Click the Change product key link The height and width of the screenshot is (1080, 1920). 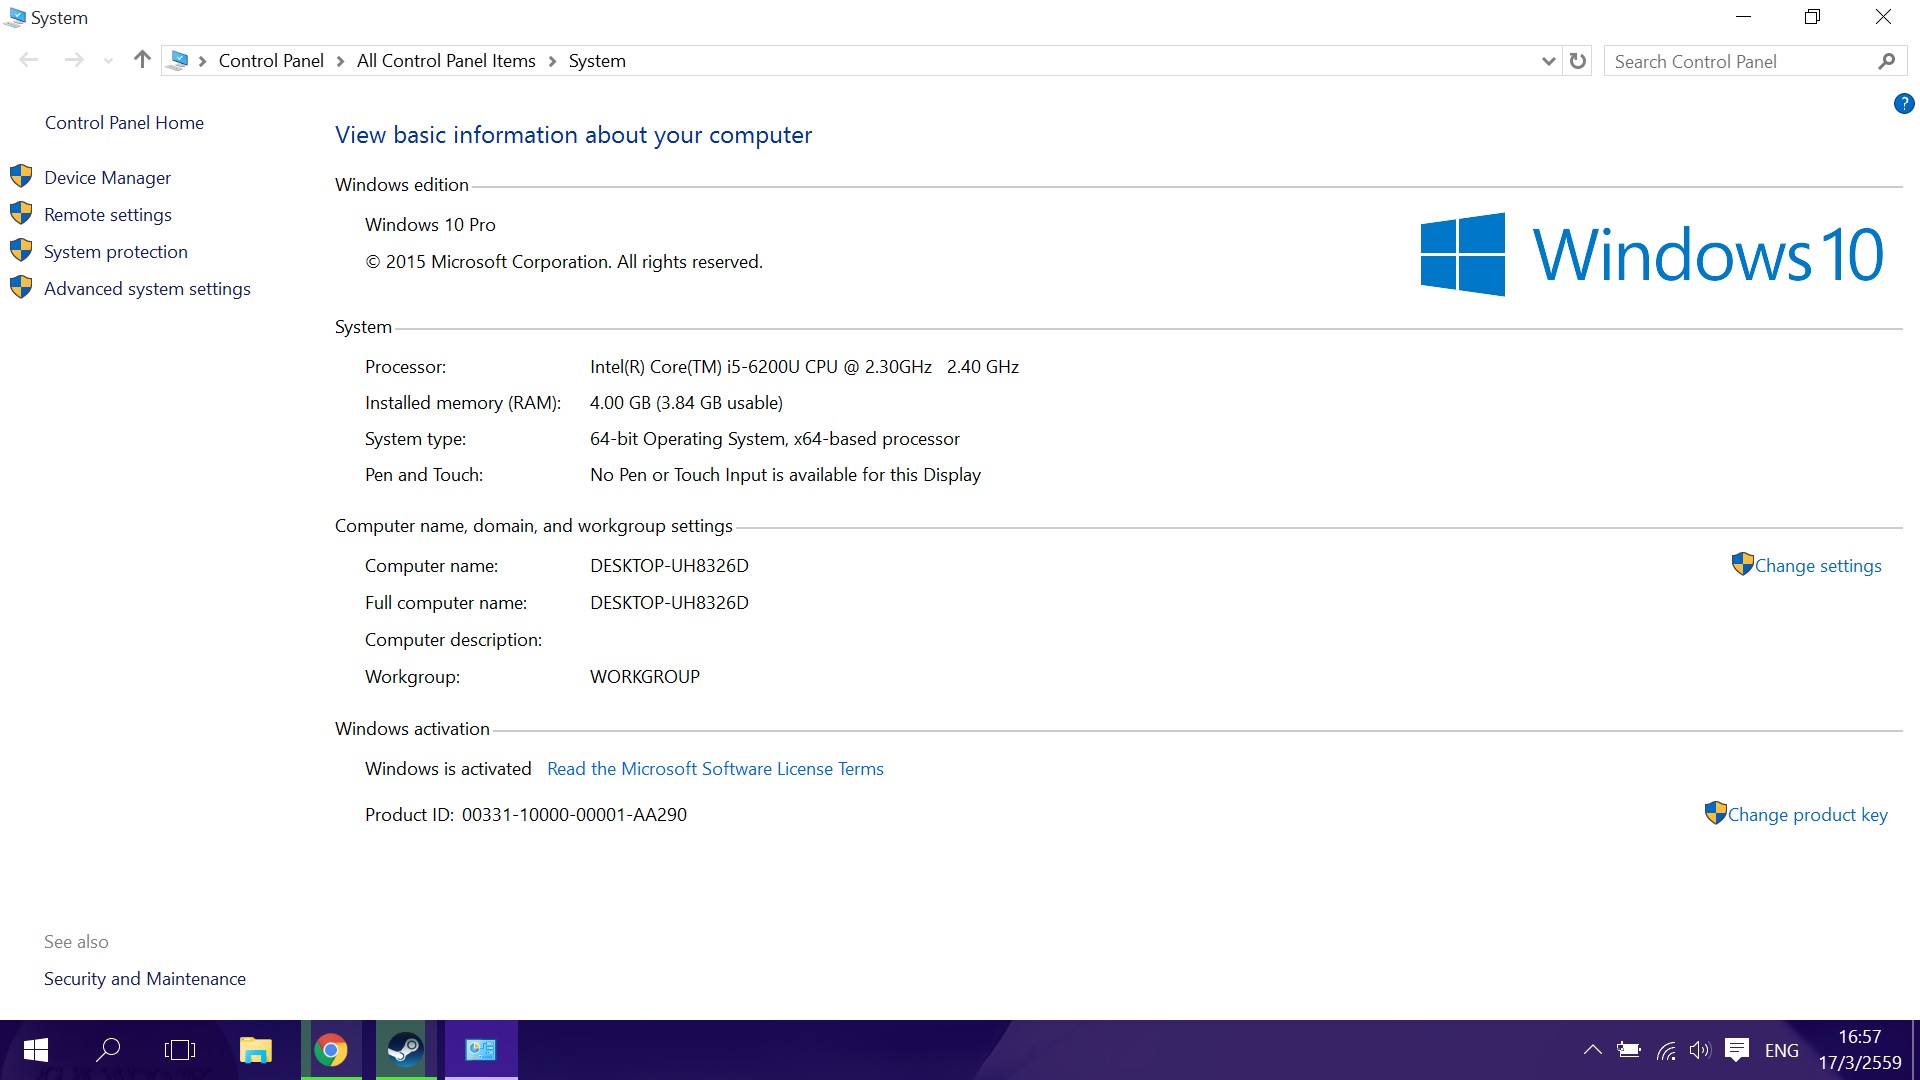1807,815
